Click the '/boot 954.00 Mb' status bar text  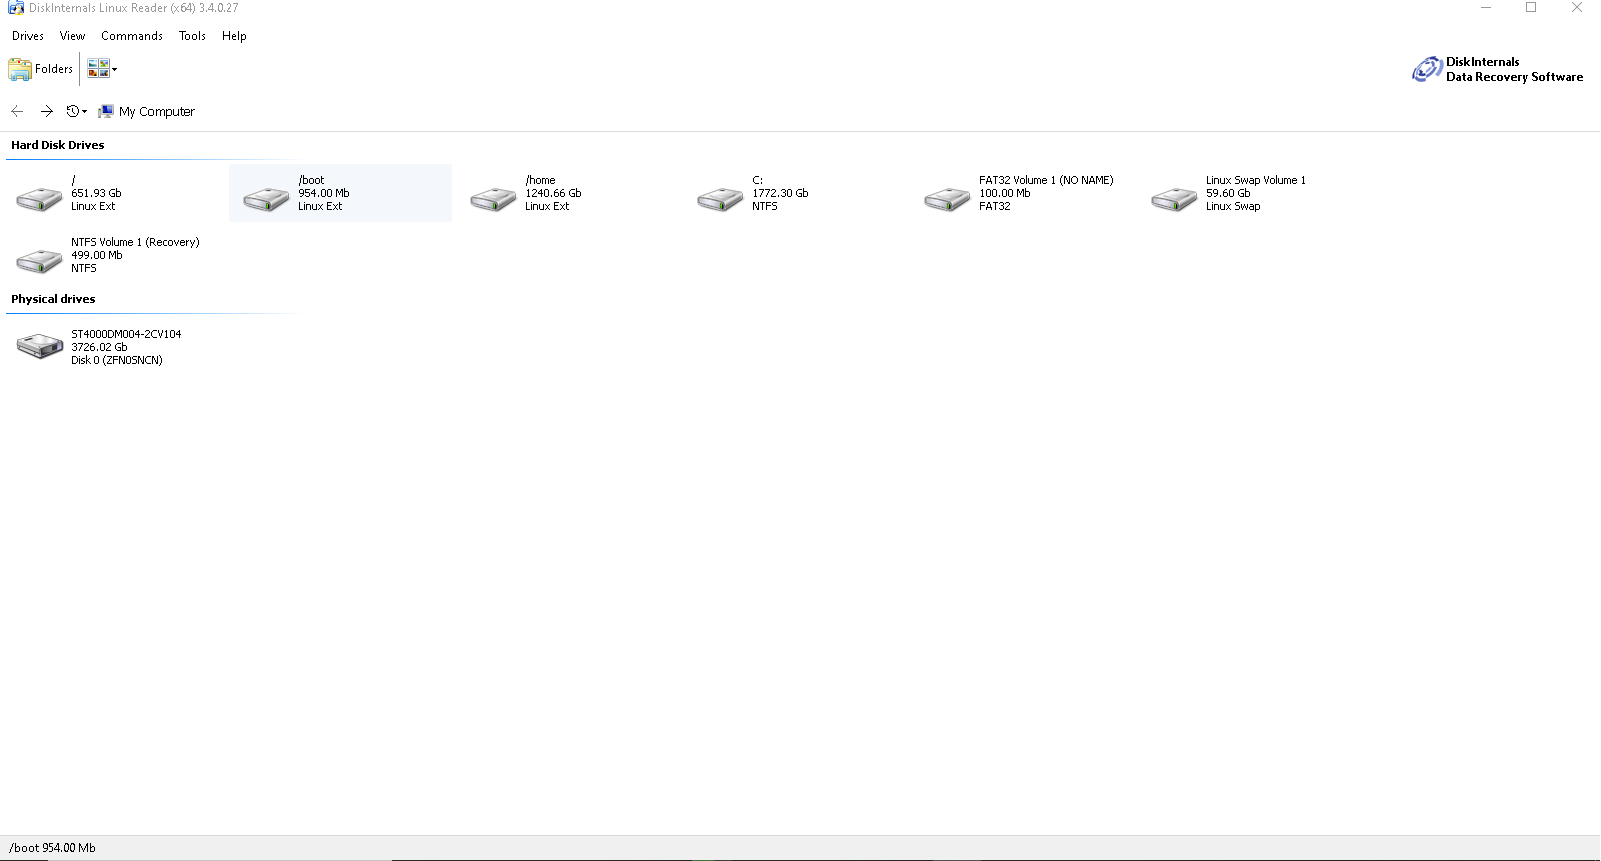(x=53, y=848)
